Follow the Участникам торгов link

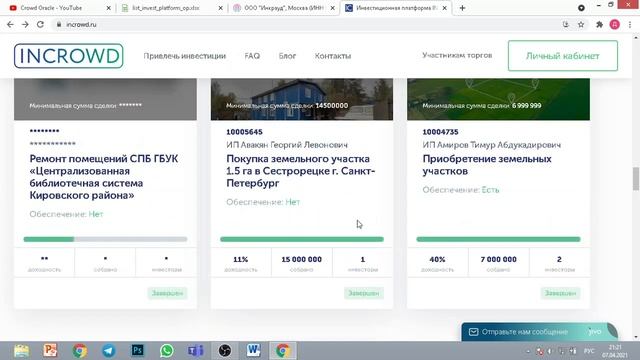pyautogui.click(x=457, y=55)
